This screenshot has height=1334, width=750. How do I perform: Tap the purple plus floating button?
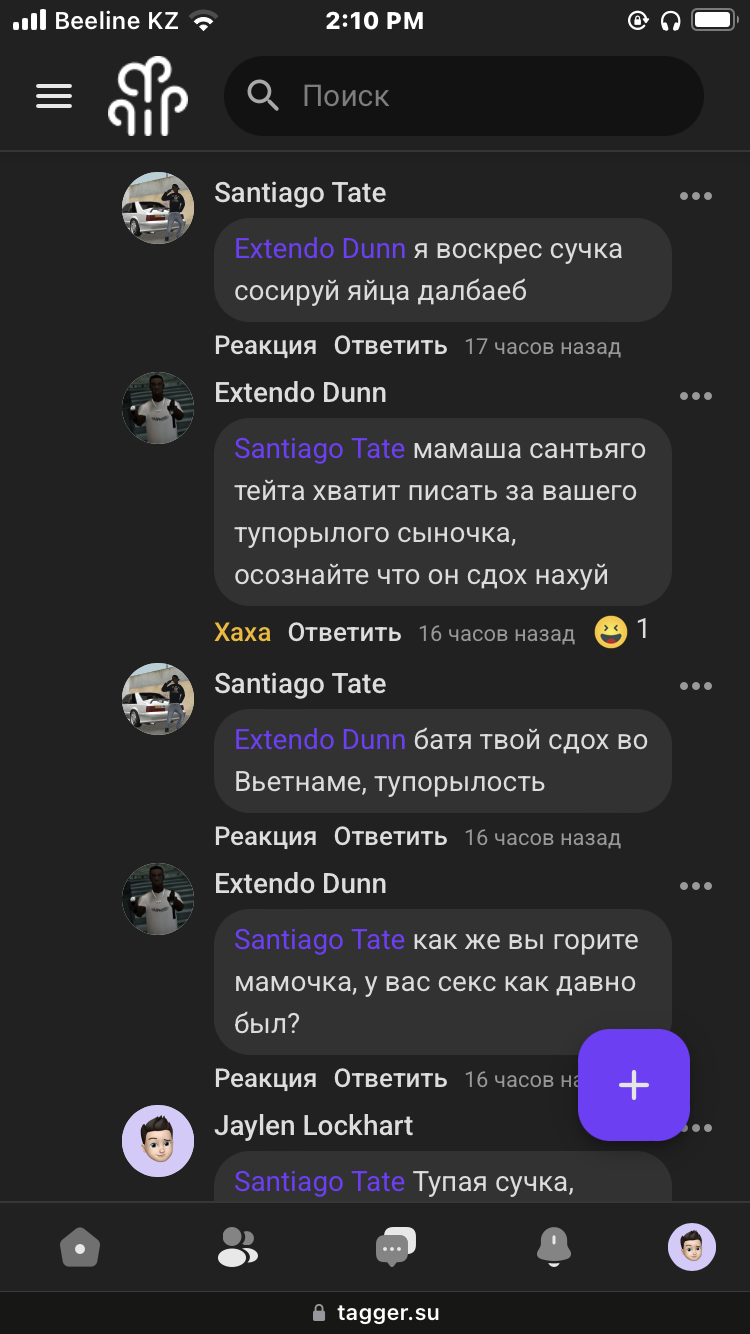[x=634, y=1085]
